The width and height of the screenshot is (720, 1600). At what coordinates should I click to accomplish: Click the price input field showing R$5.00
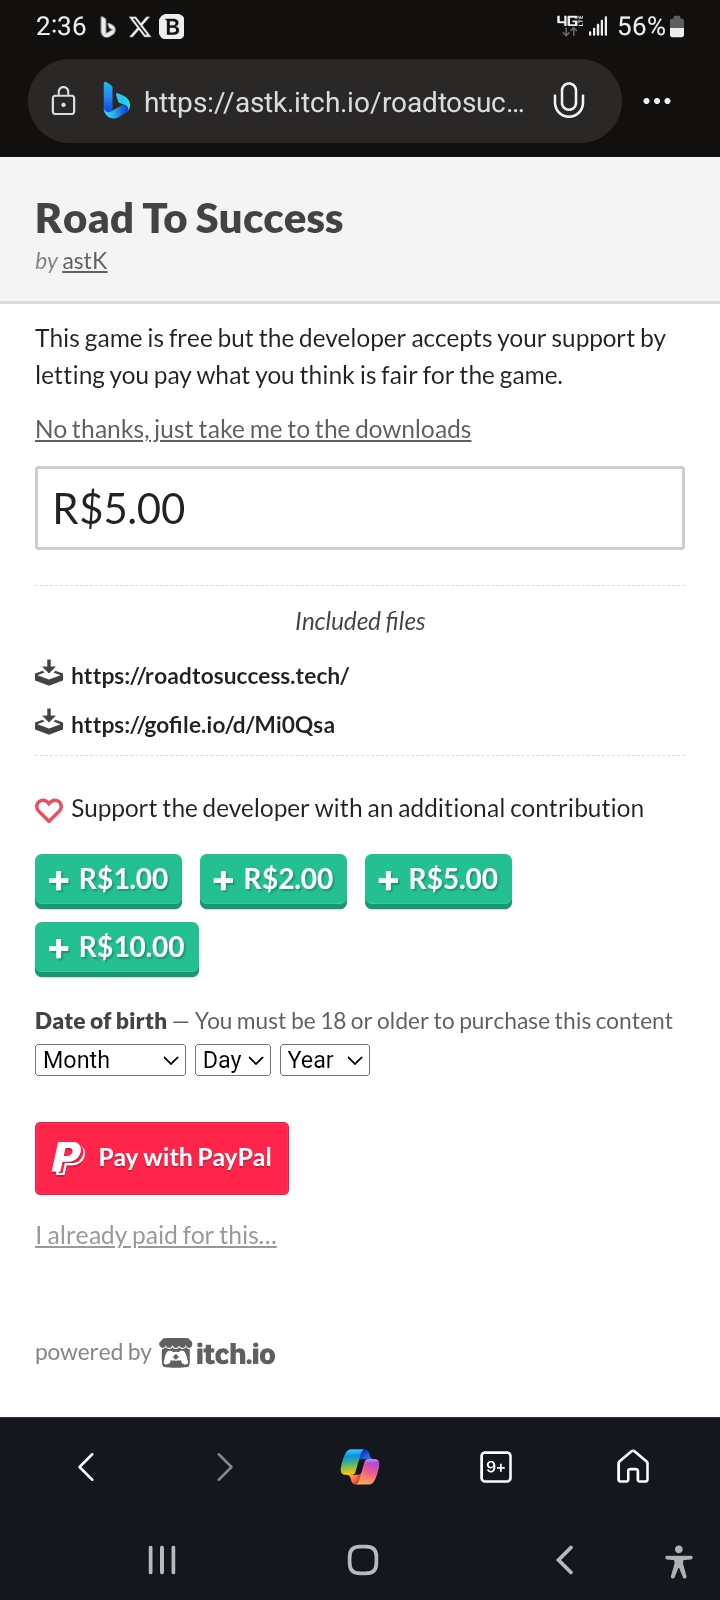coord(360,508)
